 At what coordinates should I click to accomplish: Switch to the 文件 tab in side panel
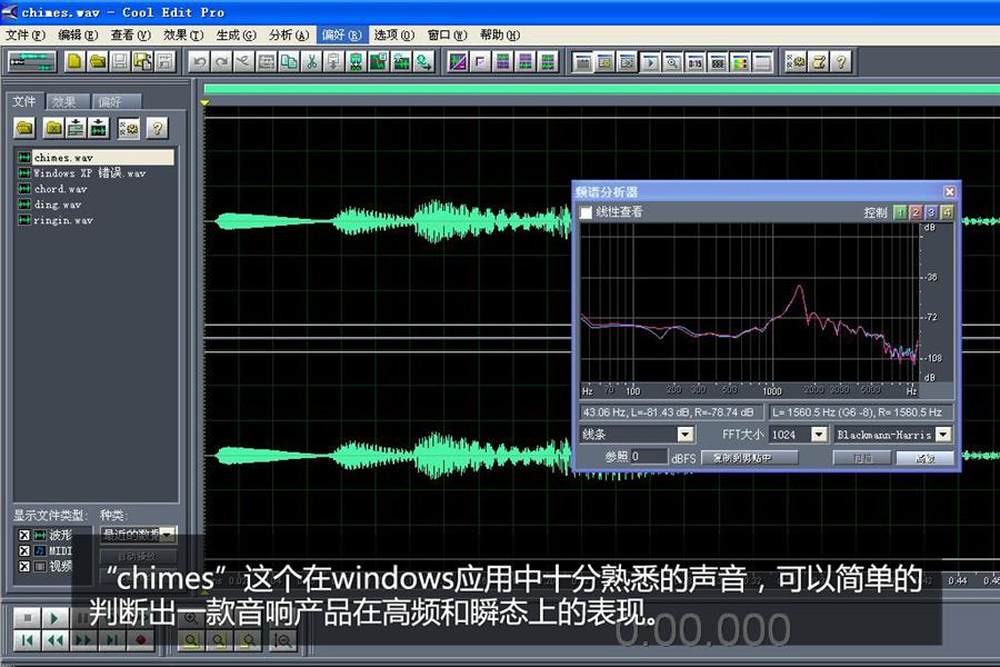[25, 101]
